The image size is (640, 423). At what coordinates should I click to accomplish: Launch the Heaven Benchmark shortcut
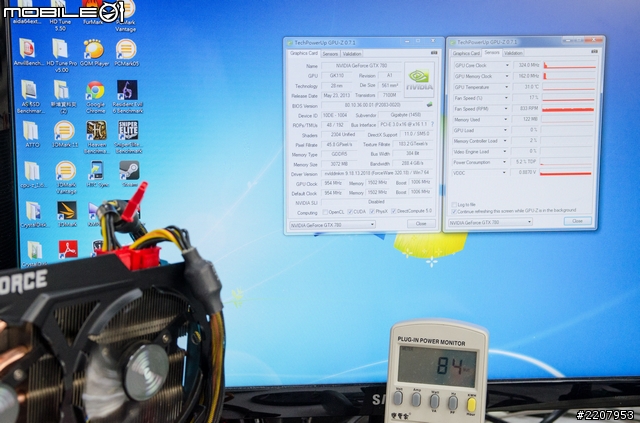pos(97,137)
